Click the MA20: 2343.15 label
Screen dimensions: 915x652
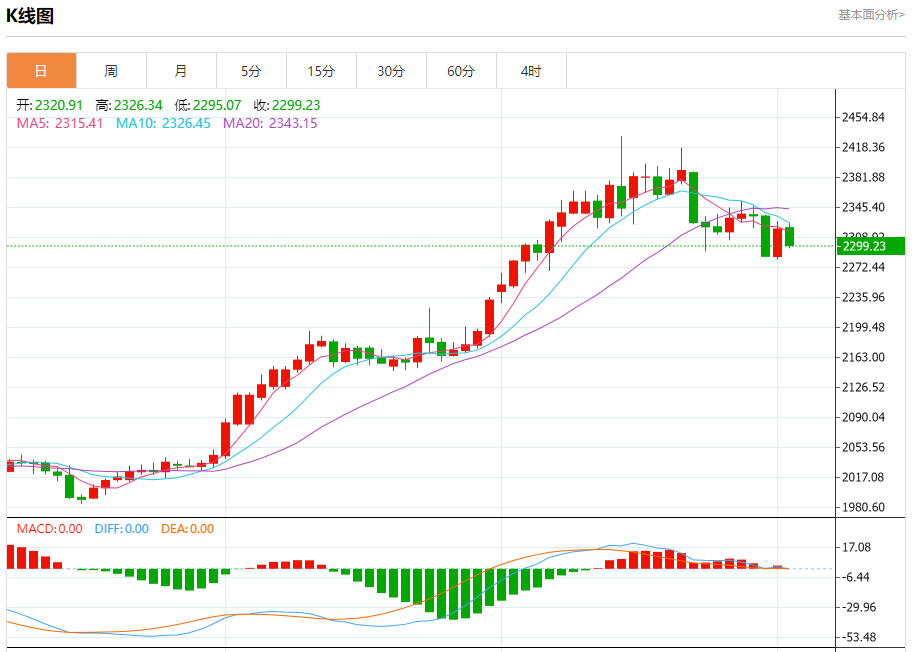270,123
